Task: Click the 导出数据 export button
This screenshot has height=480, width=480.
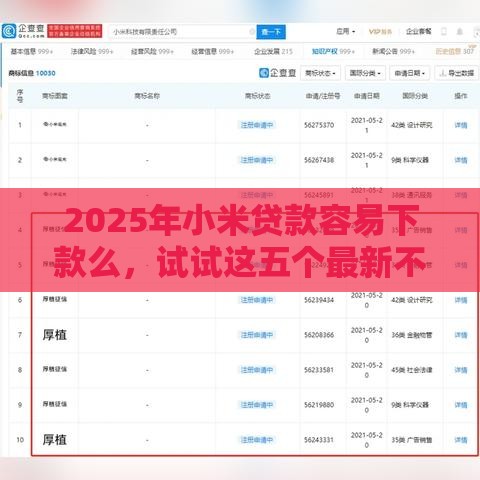Action: click(456, 73)
